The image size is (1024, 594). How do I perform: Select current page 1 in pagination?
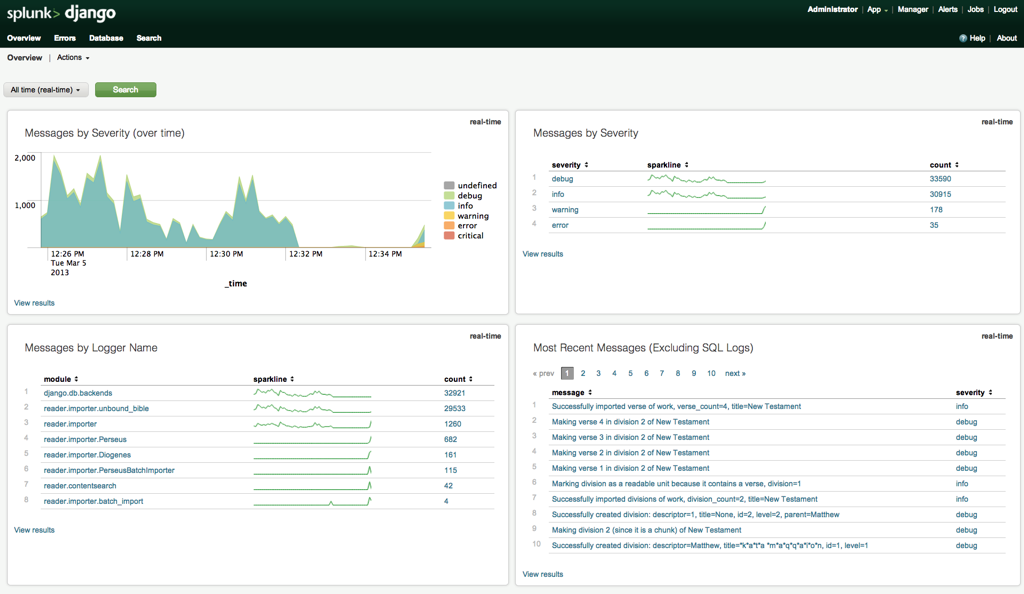(x=567, y=373)
